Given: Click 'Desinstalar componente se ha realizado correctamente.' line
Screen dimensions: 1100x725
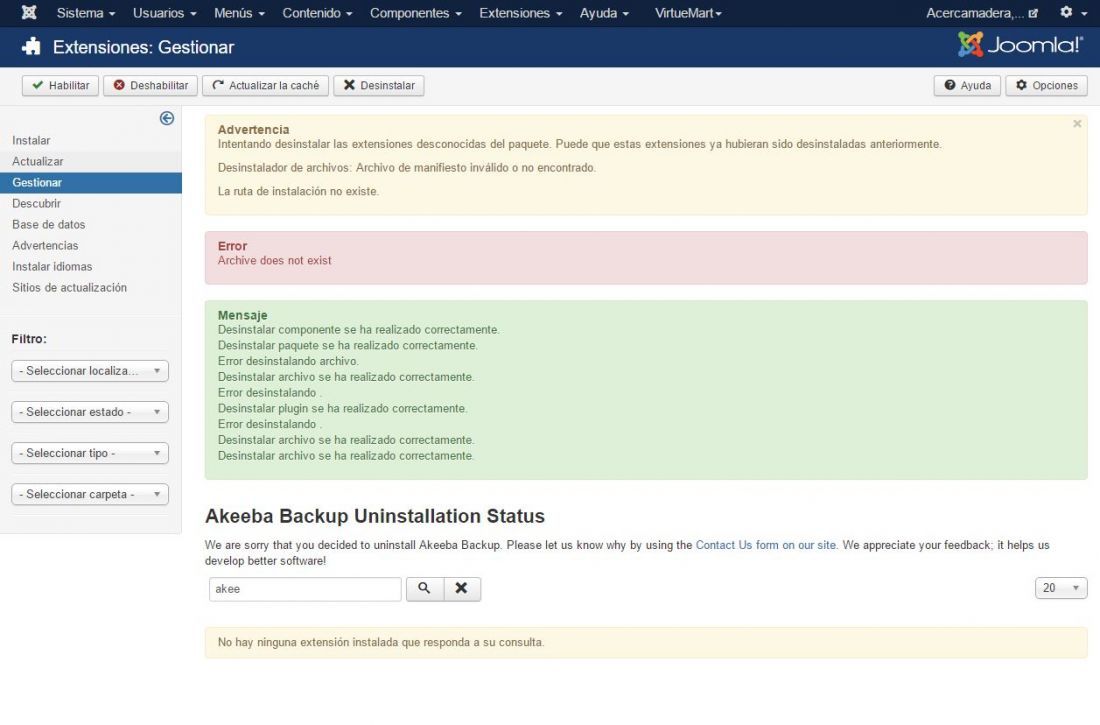Looking at the screenshot, I should pos(358,330).
